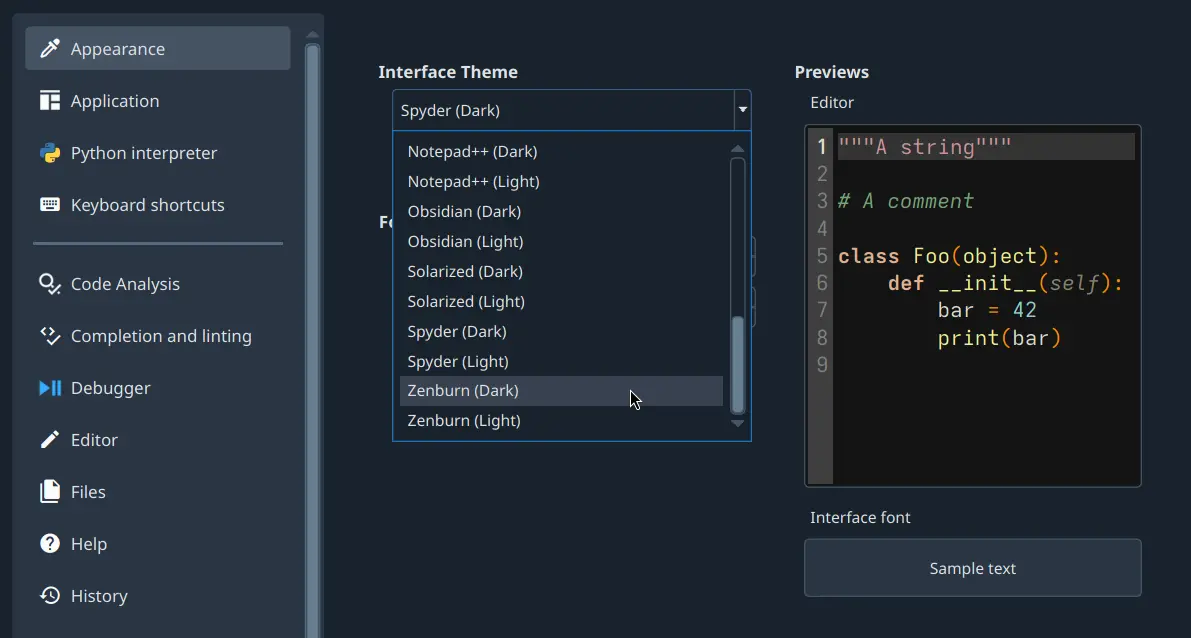
Task: Click the sidebar scrollbar up arrow
Action: tap(312, 34)
